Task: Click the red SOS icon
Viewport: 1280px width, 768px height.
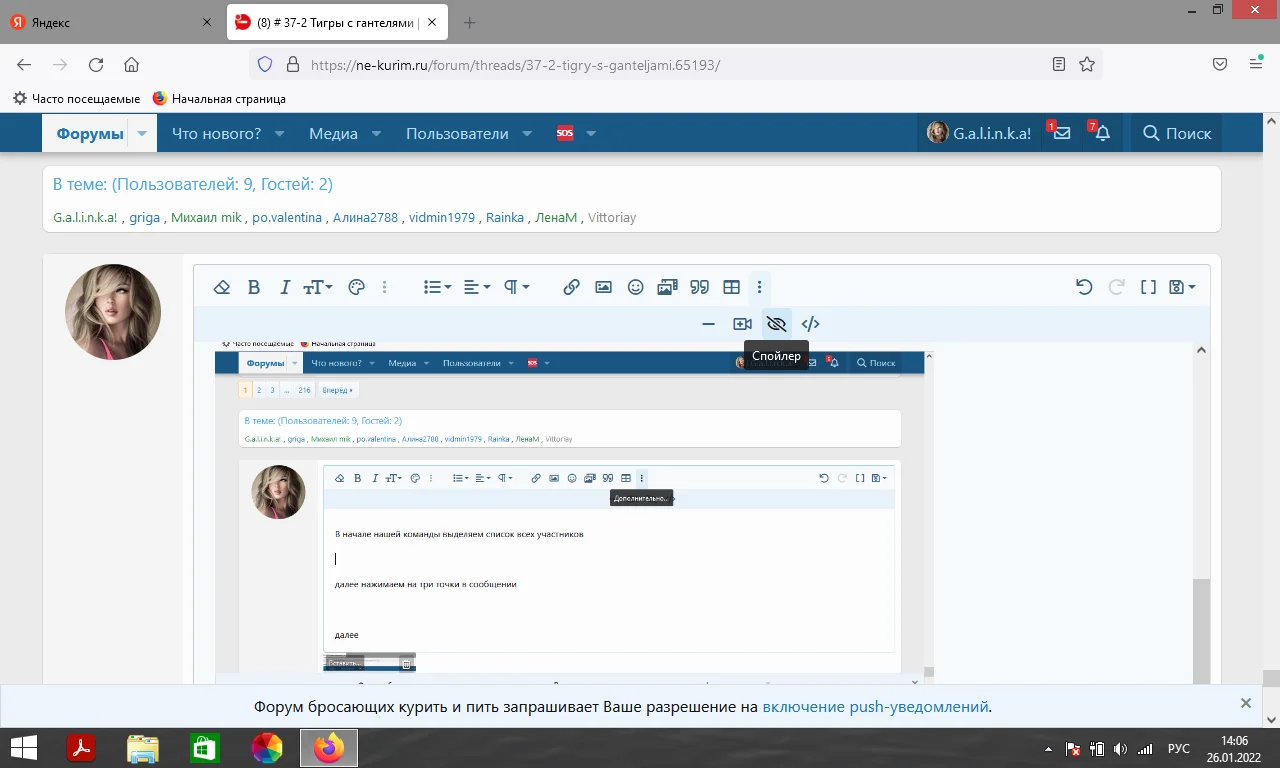Action: click(565, 133)
